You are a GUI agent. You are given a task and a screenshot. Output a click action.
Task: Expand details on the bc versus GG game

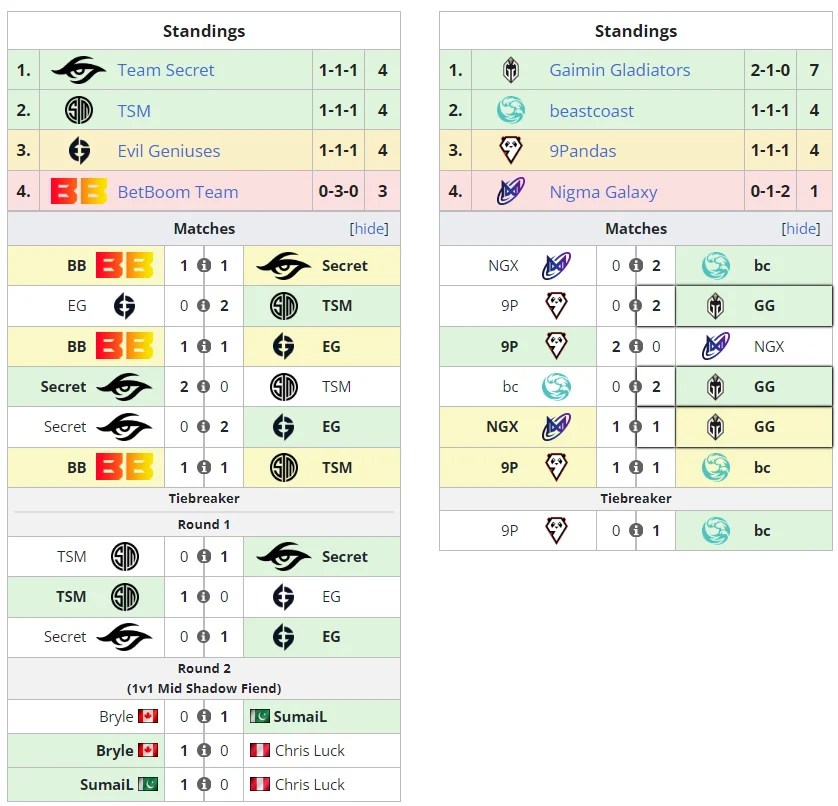637,386
